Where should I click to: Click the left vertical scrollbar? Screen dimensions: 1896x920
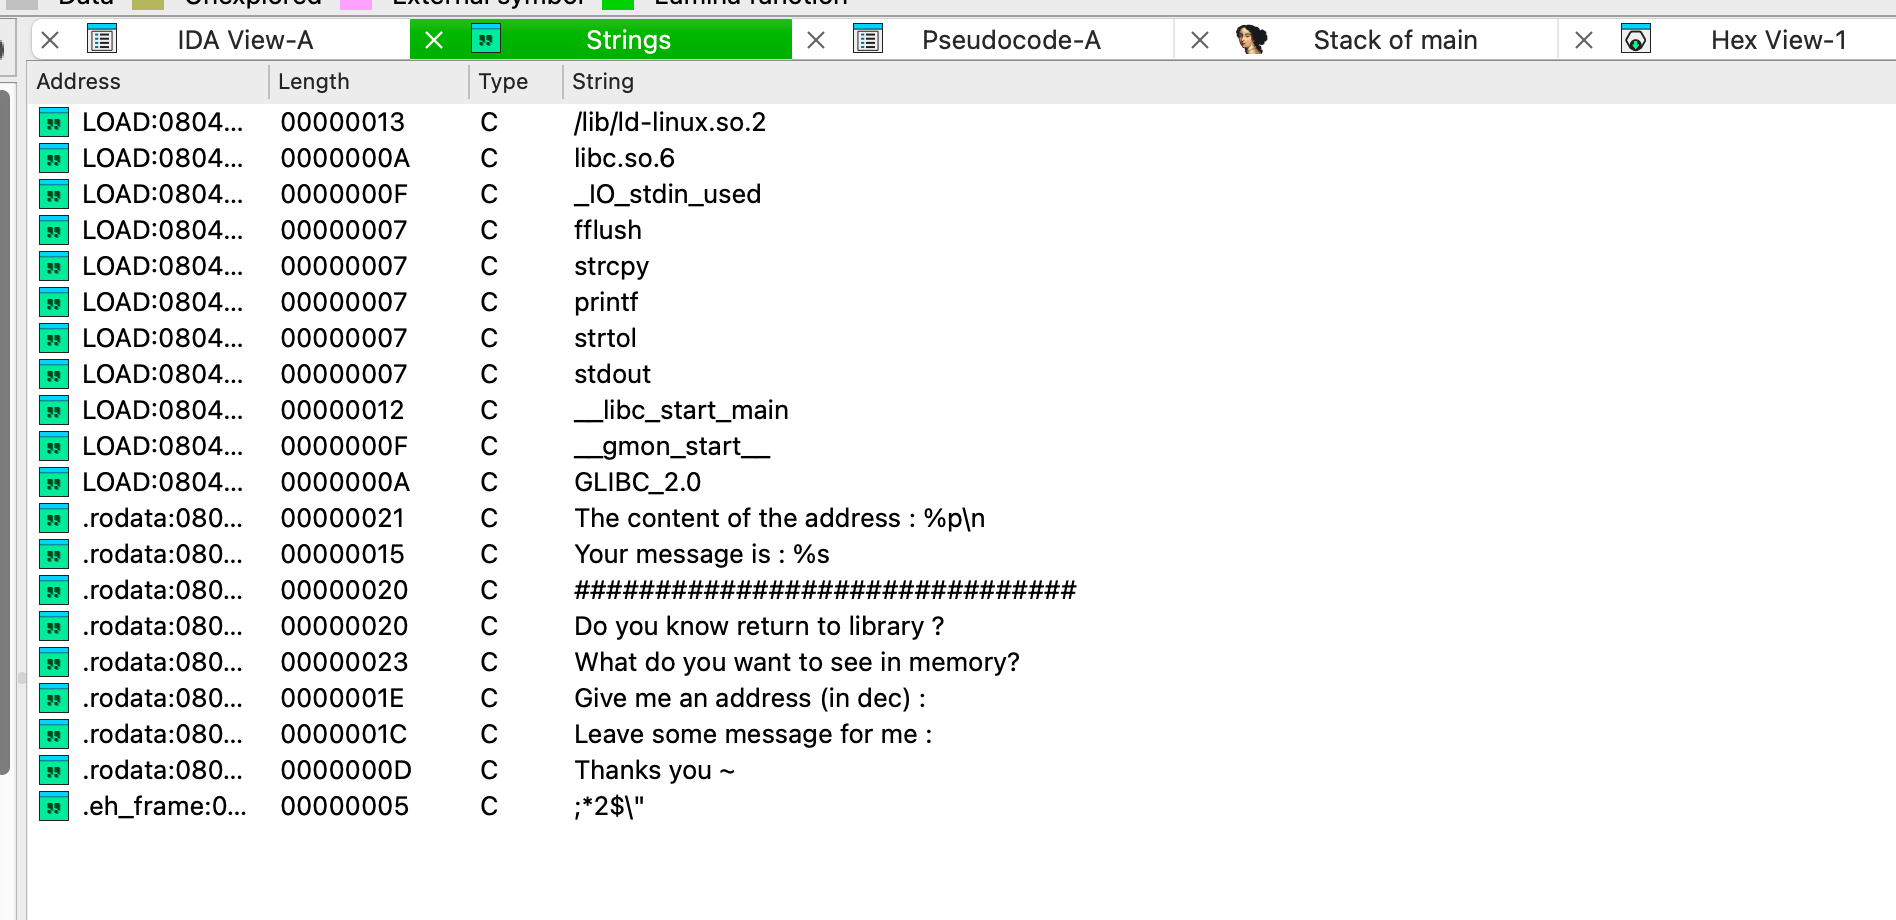pyautogui.click(x=5, y=430)
